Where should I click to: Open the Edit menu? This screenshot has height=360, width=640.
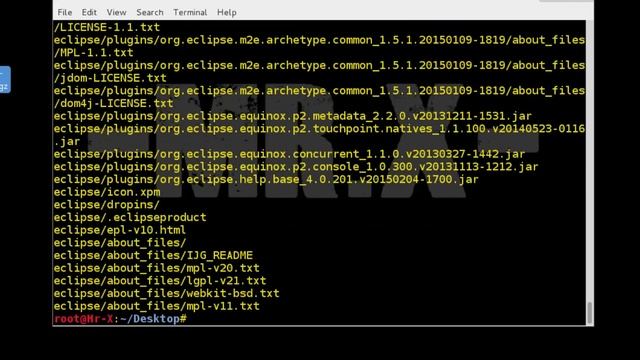click(x=89, y=12)
